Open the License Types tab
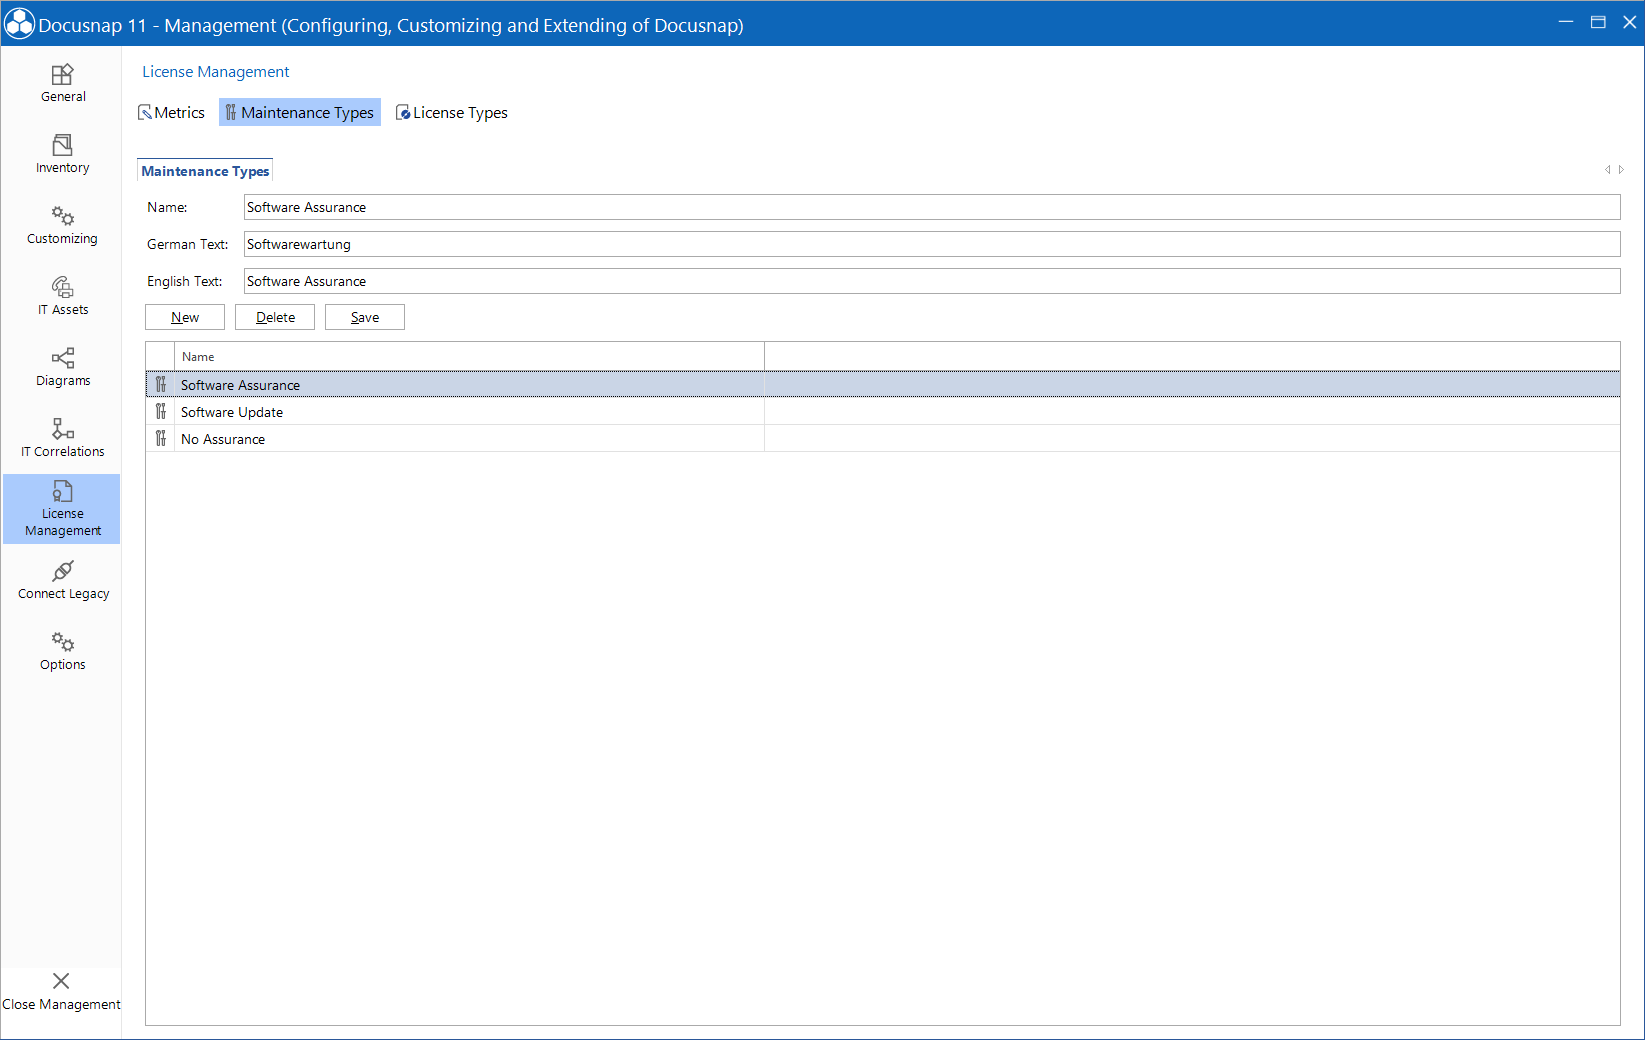 coord(452,112)
